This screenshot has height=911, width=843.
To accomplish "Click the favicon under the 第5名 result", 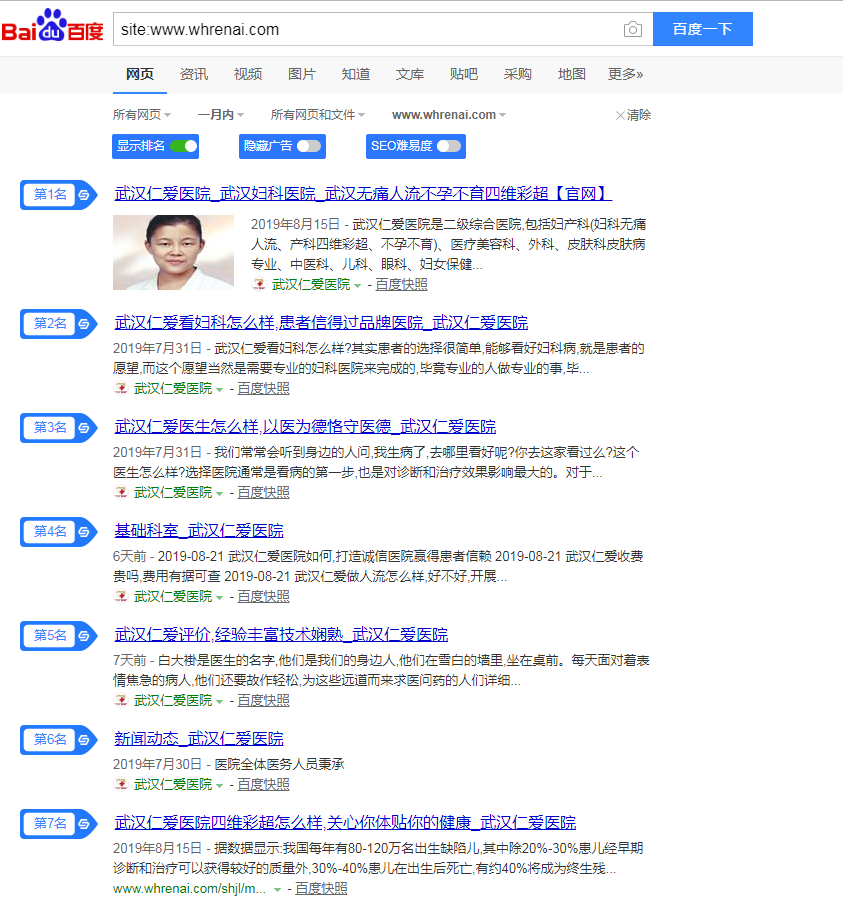I will (121, 700).
